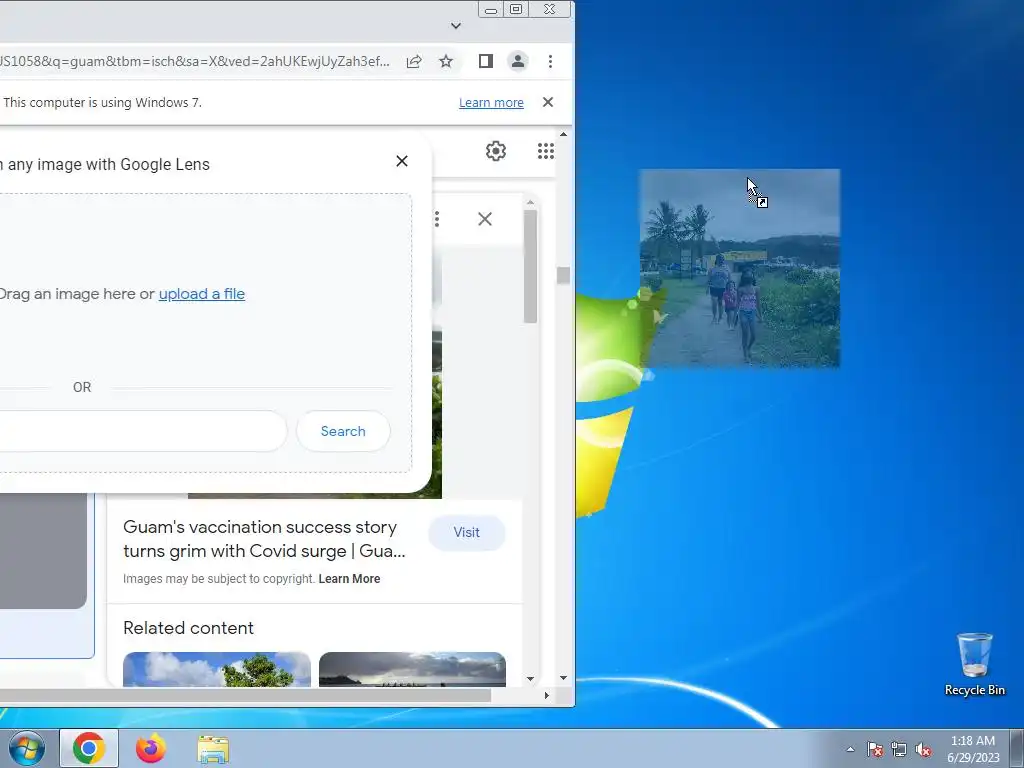
Task: Open the network status tray icon
Action: [x=899, y=749]
